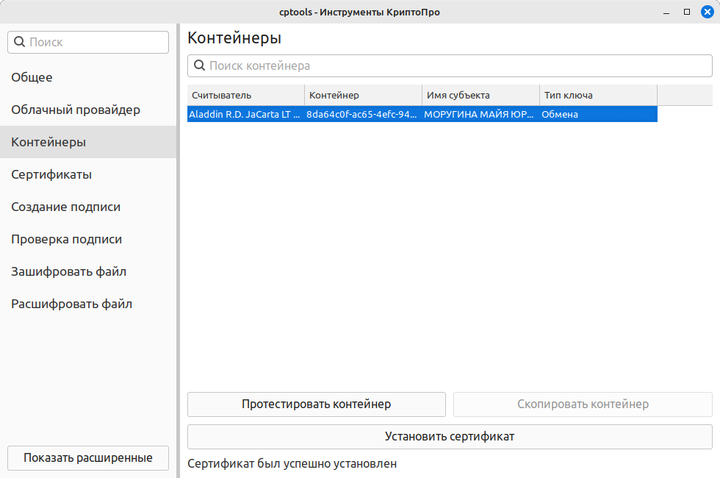The height and width of the screenshot is (478, 720).
Task: Switch to Расшифровать файл section
Action: point(88,304)
